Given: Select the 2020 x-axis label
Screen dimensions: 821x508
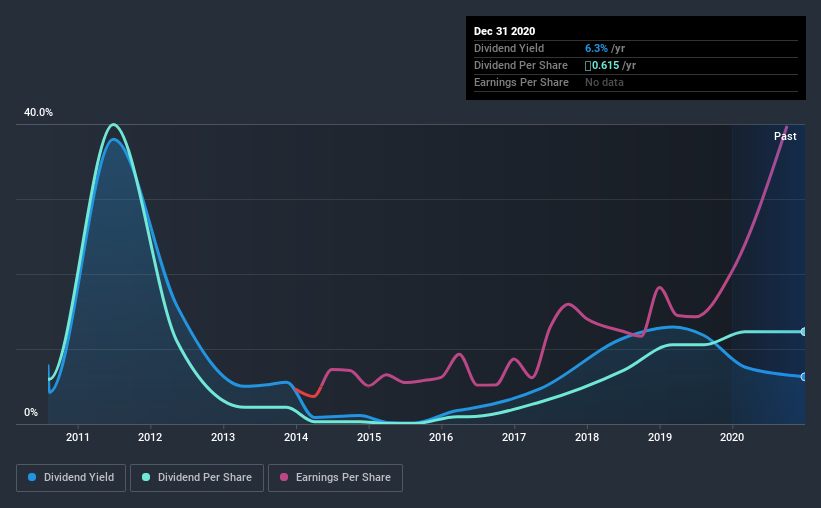Looking at the screenshot, I should pos(732,437).
